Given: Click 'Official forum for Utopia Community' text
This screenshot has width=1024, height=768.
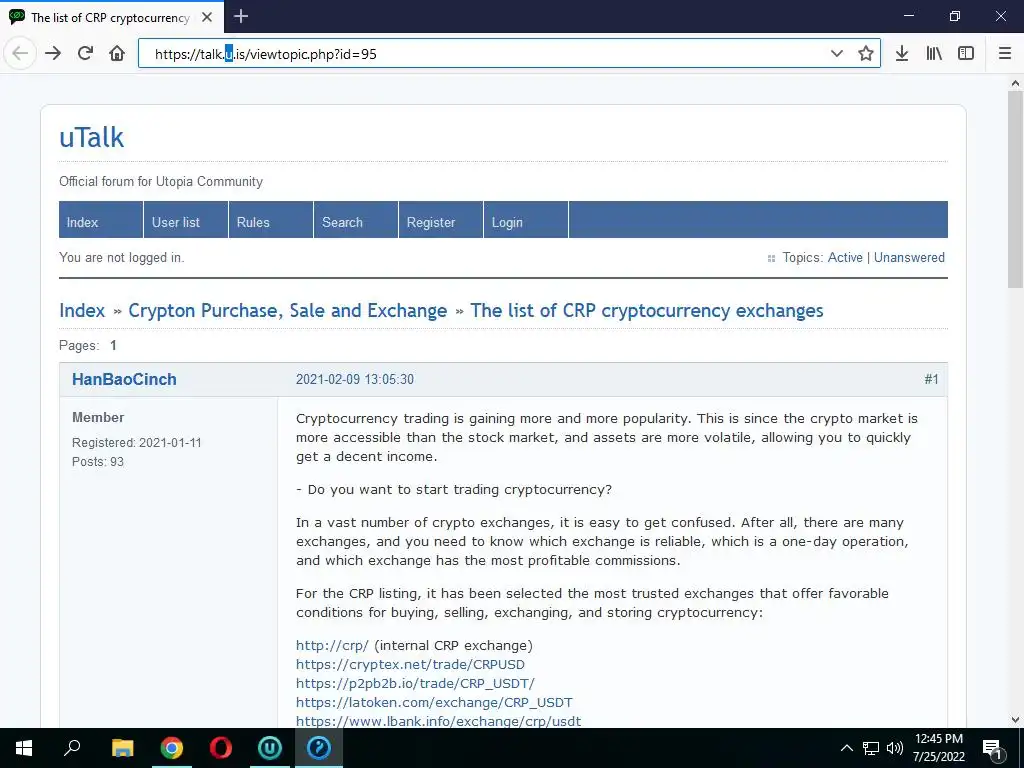Looking at the screenshot, I should pos(161,182).
